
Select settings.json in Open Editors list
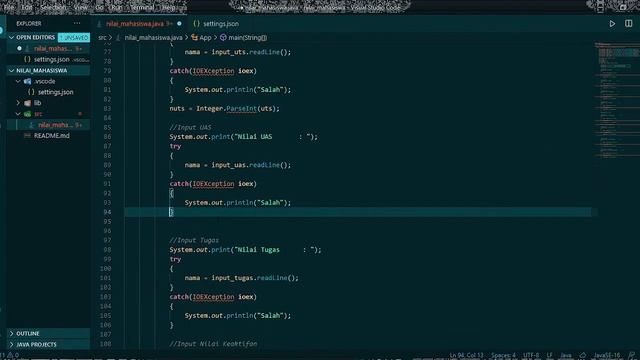tap(51, 59)
